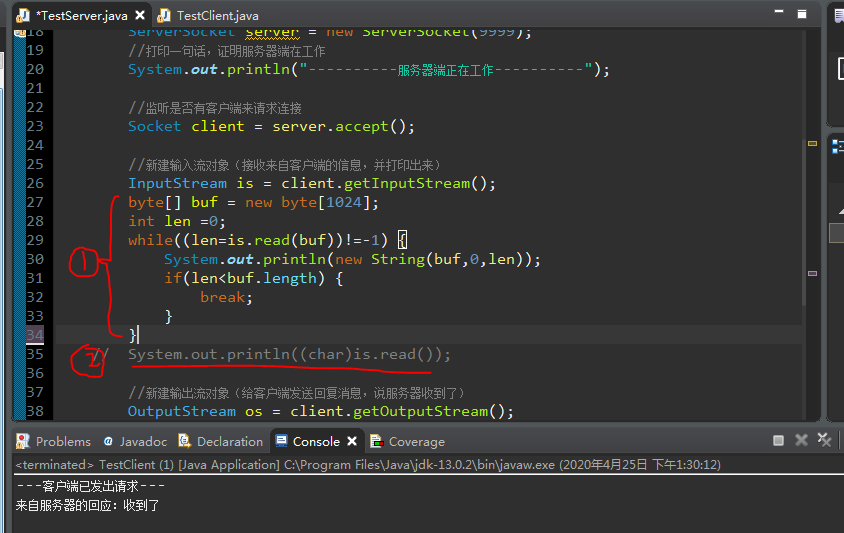Open the Outline view icon
Image resolution: width=844 pixels, height=533 pixels.
click(x=838, y=146)
